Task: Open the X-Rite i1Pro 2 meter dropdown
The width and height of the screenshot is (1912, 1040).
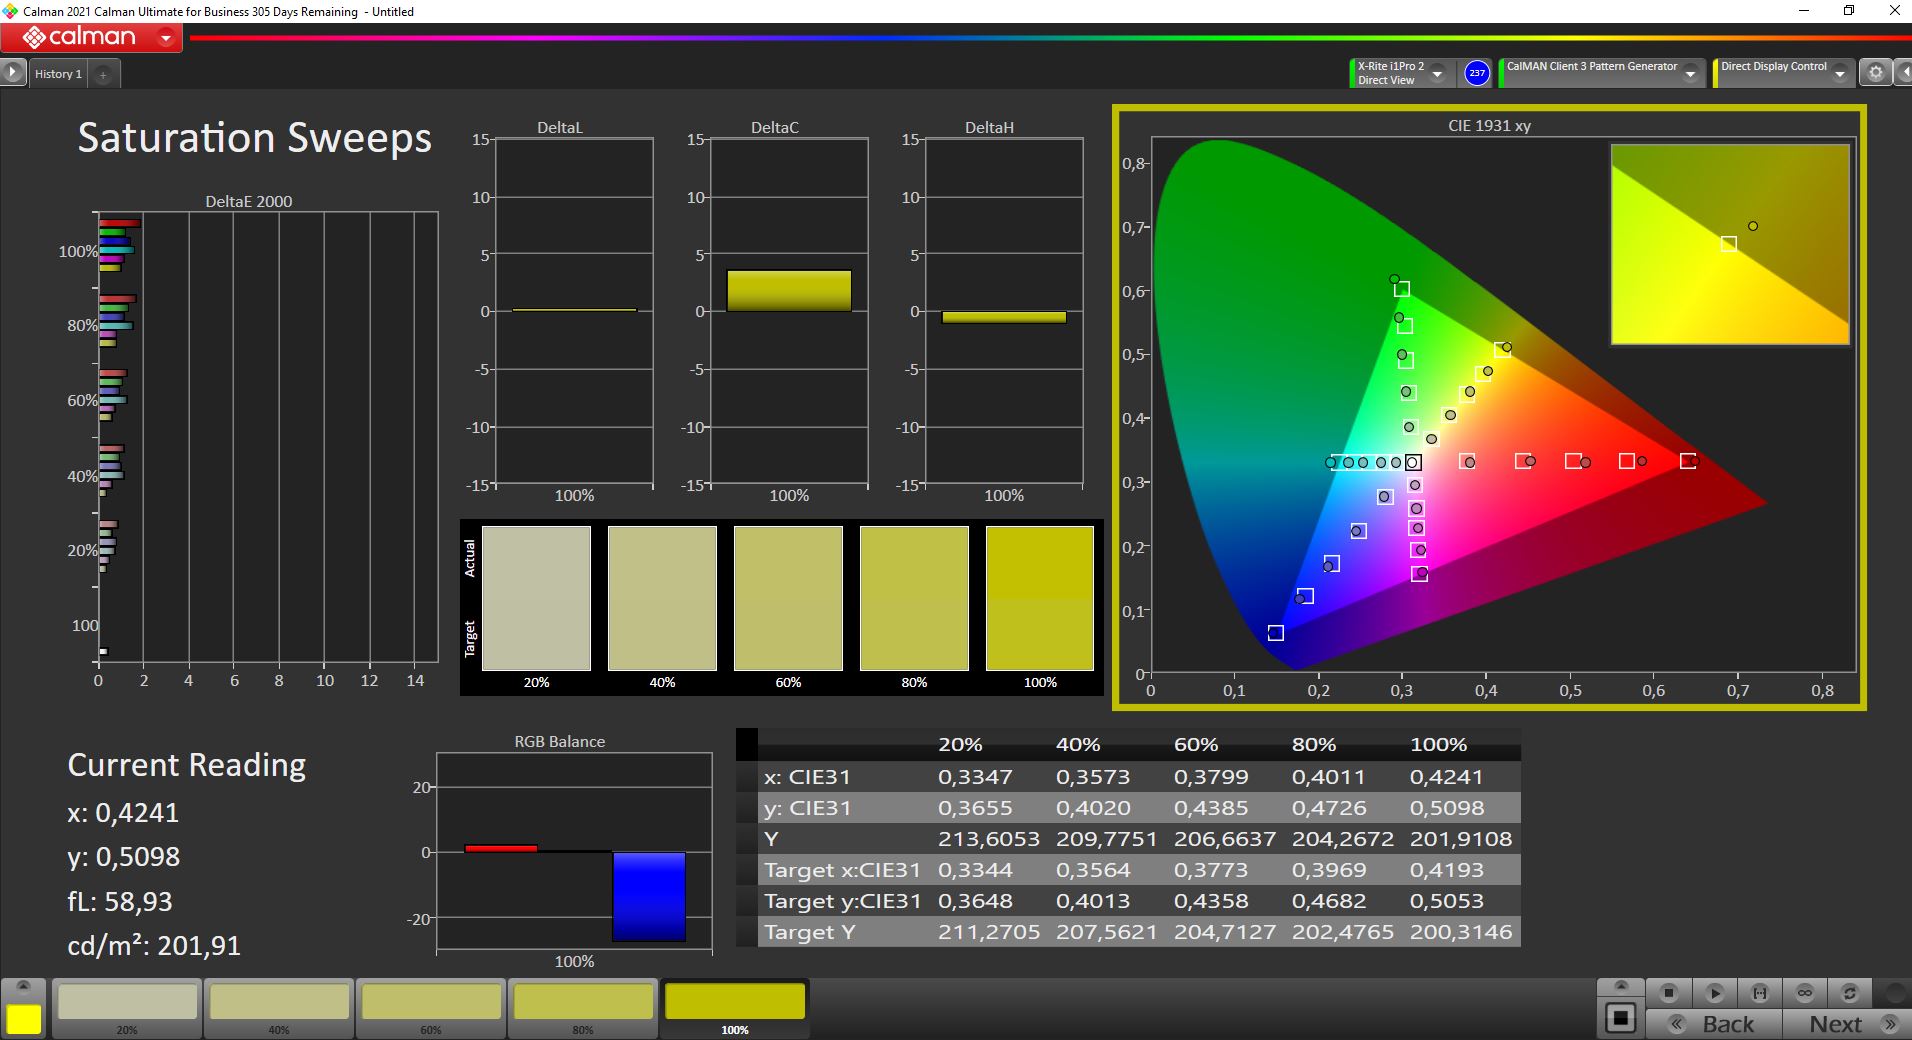Action: (1437, 74)
